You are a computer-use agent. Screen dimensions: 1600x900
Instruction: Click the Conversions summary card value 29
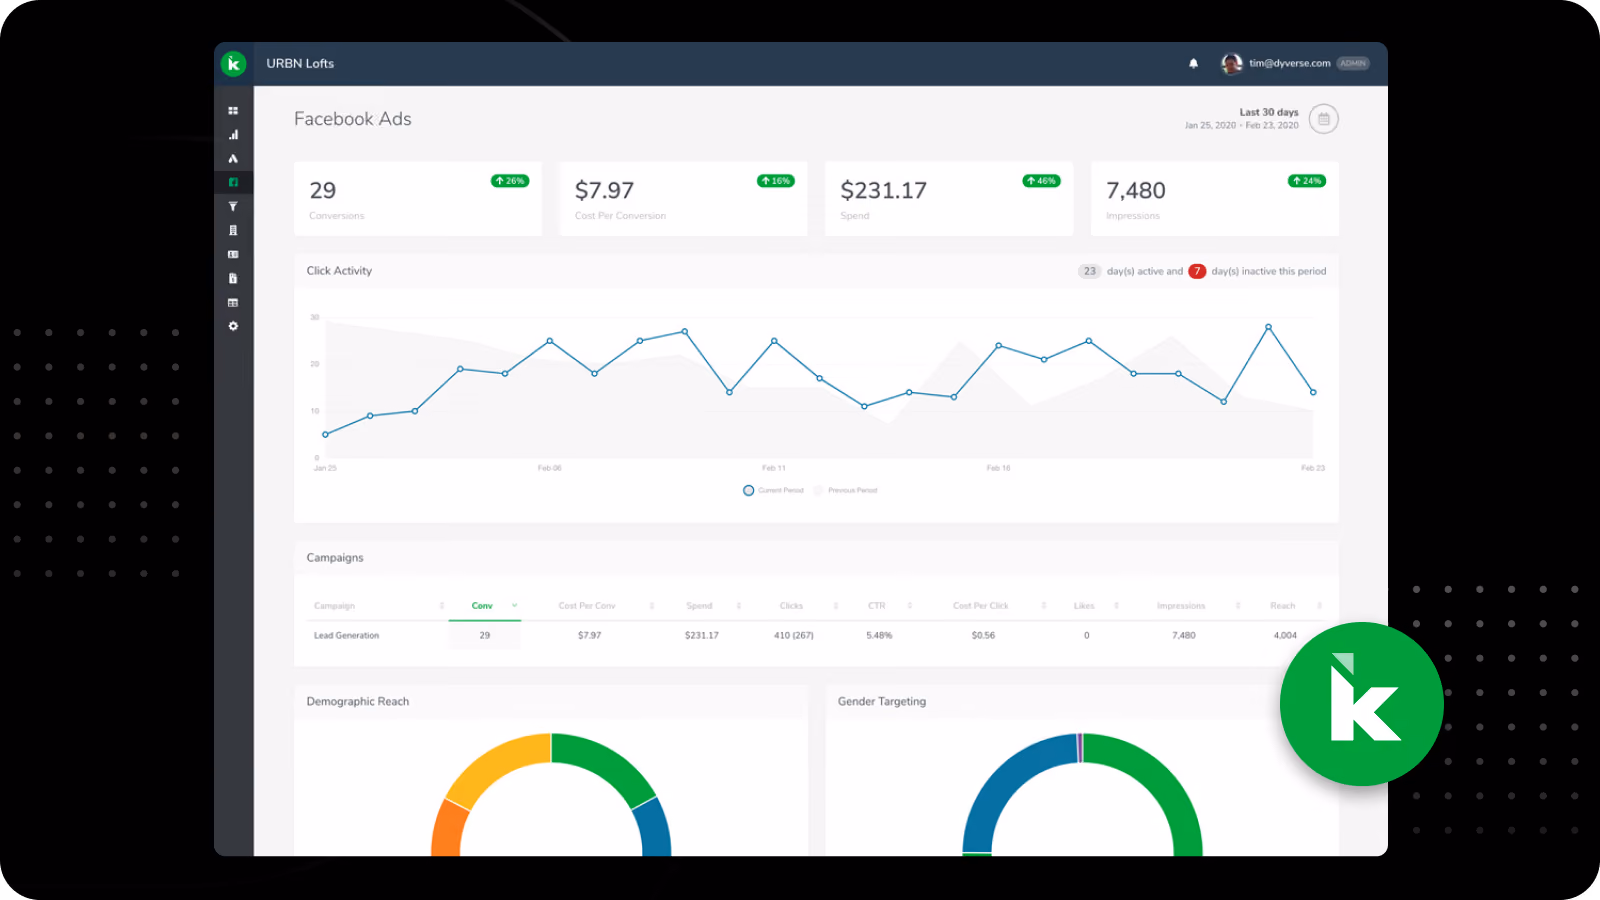pyautogui.click(x=323, y=190)
